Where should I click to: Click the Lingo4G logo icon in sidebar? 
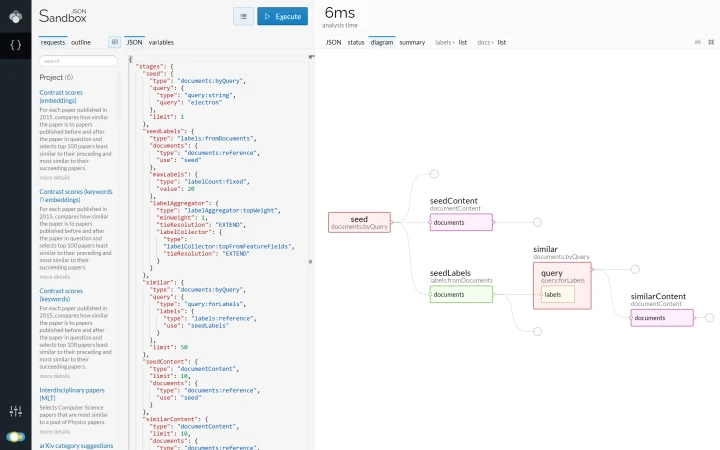coord(16,17)
